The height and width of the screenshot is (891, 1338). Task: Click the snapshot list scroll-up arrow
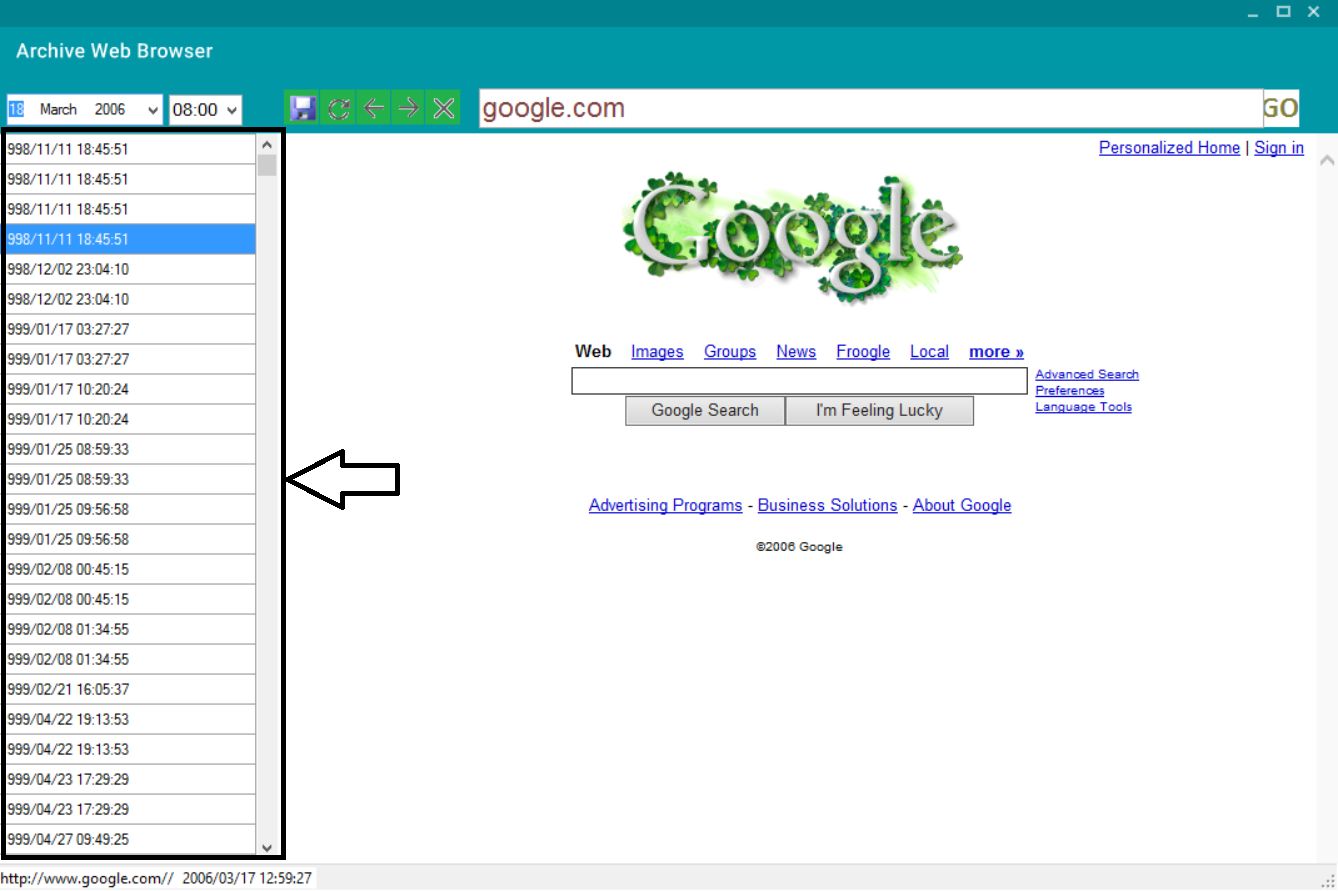point(266,145)
